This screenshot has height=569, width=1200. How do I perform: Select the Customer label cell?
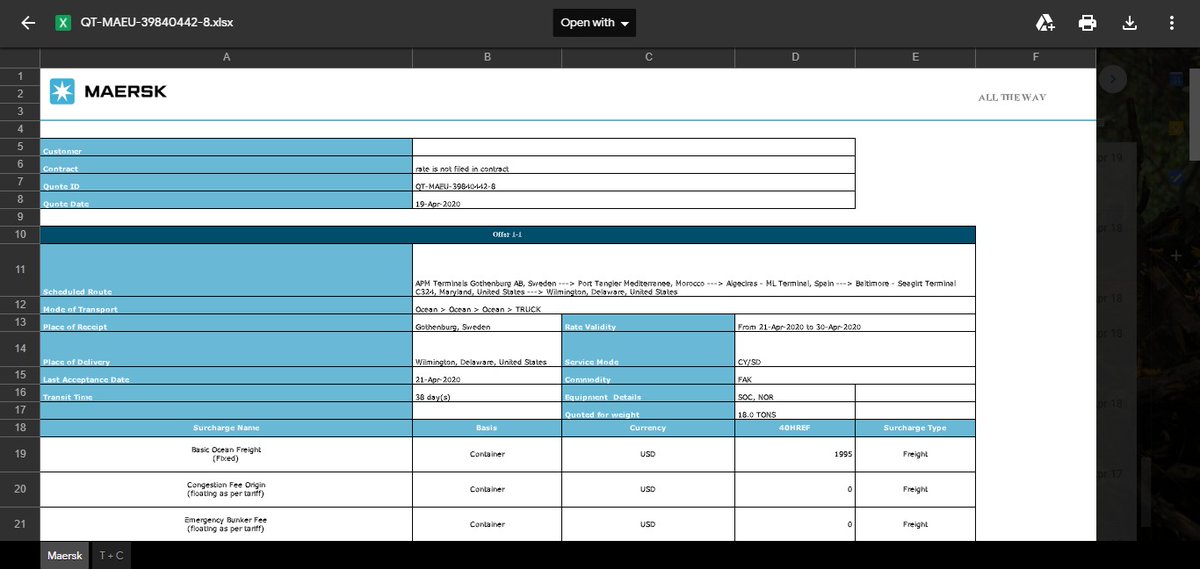[x=226, y=147]
